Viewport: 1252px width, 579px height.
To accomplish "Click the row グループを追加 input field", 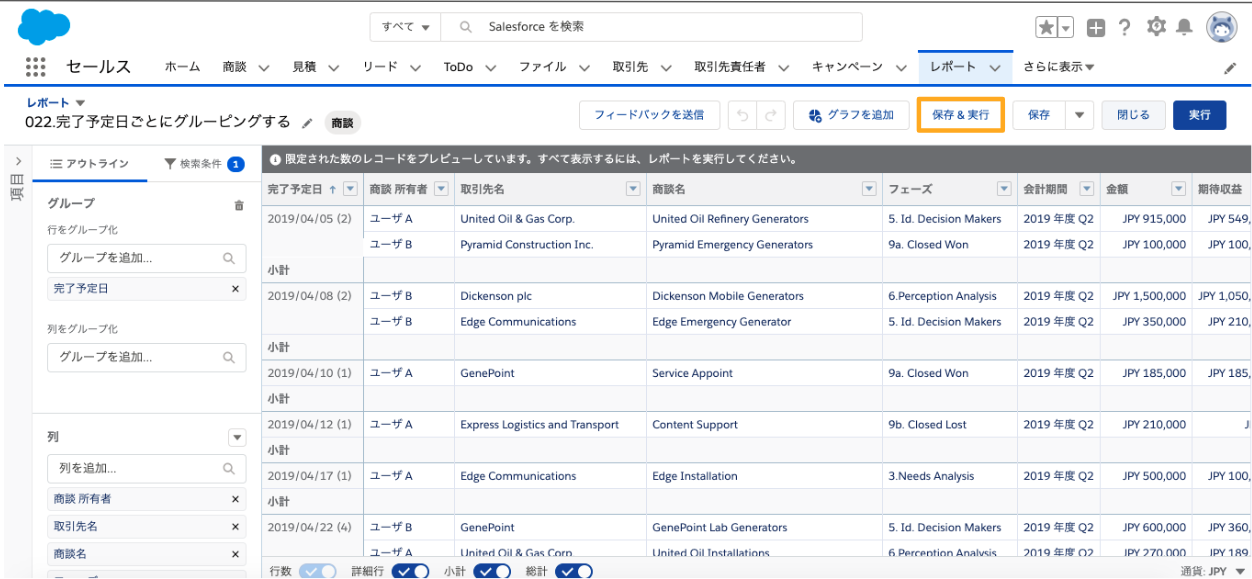I will (147, 258).
